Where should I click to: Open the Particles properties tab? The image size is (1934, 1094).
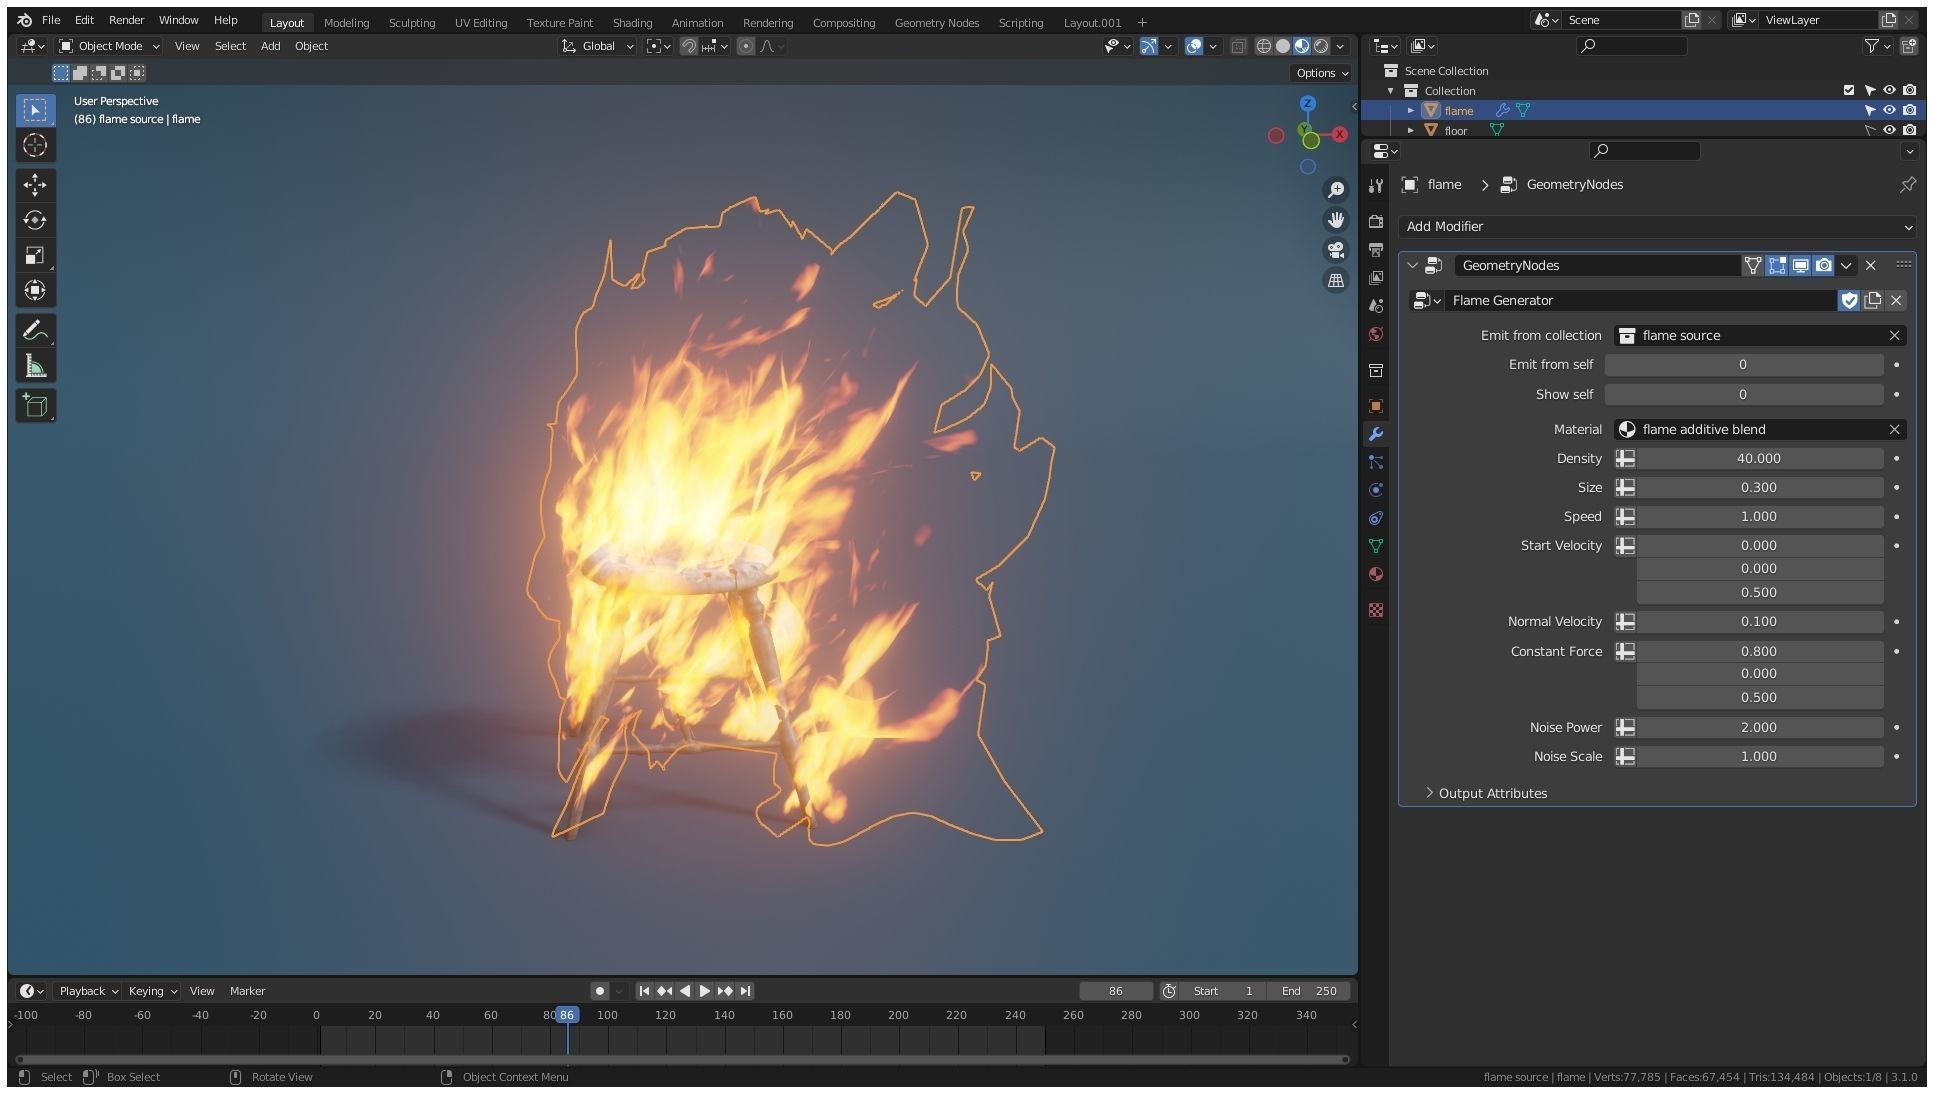tap(1376, 462)
